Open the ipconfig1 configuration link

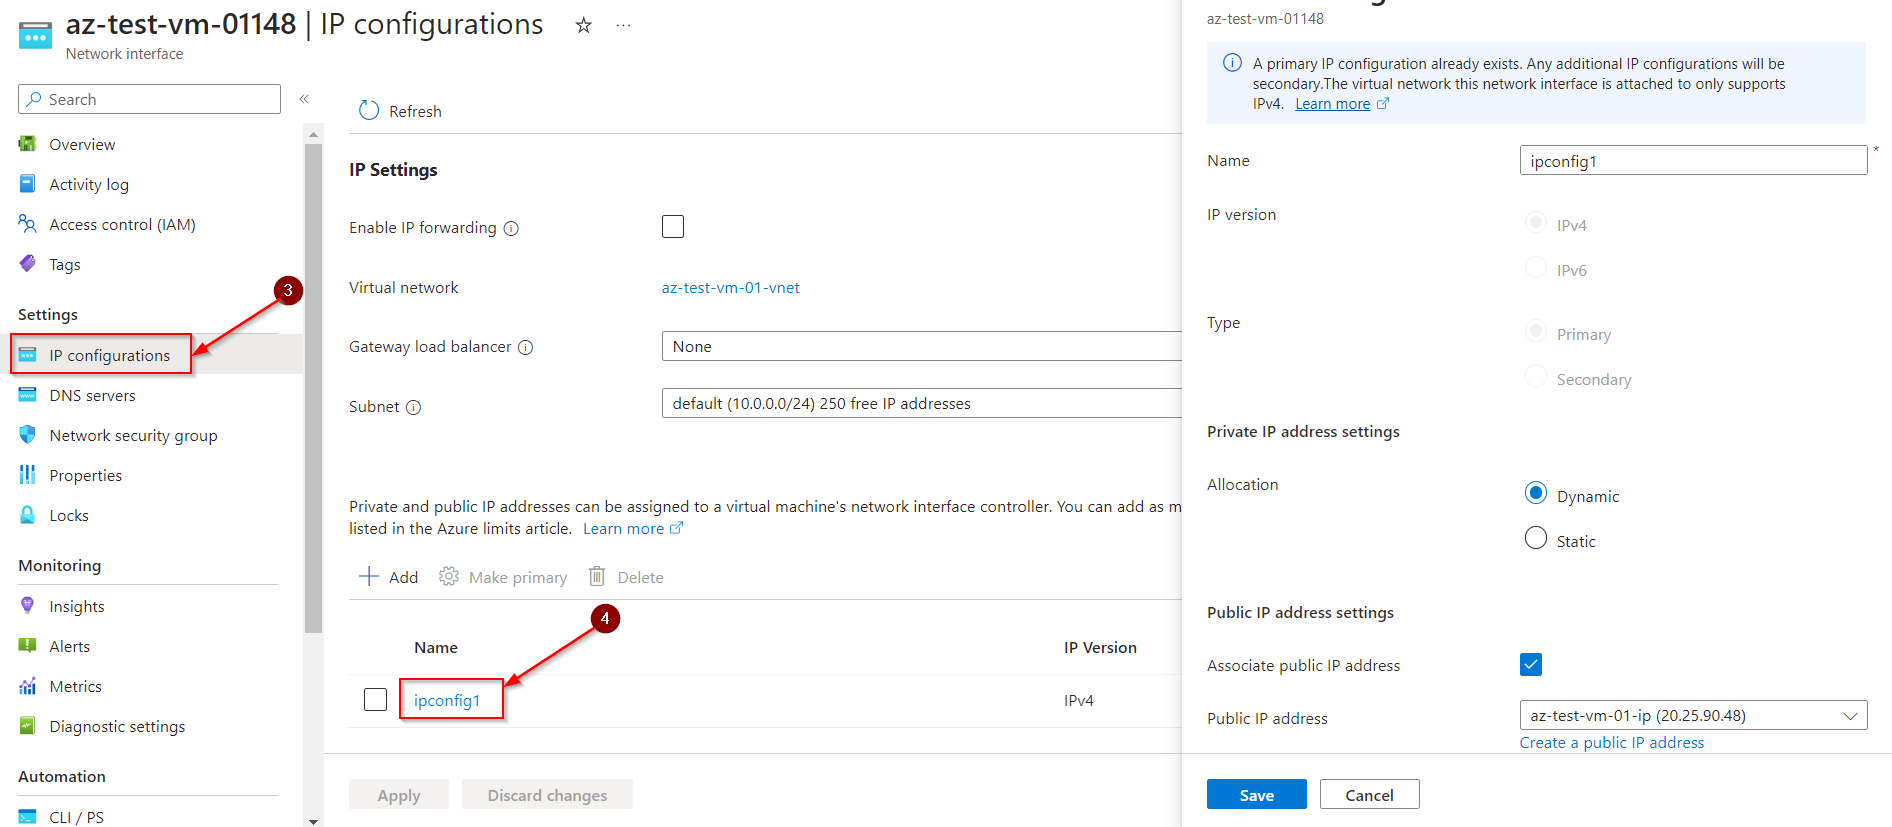point(447,700)
